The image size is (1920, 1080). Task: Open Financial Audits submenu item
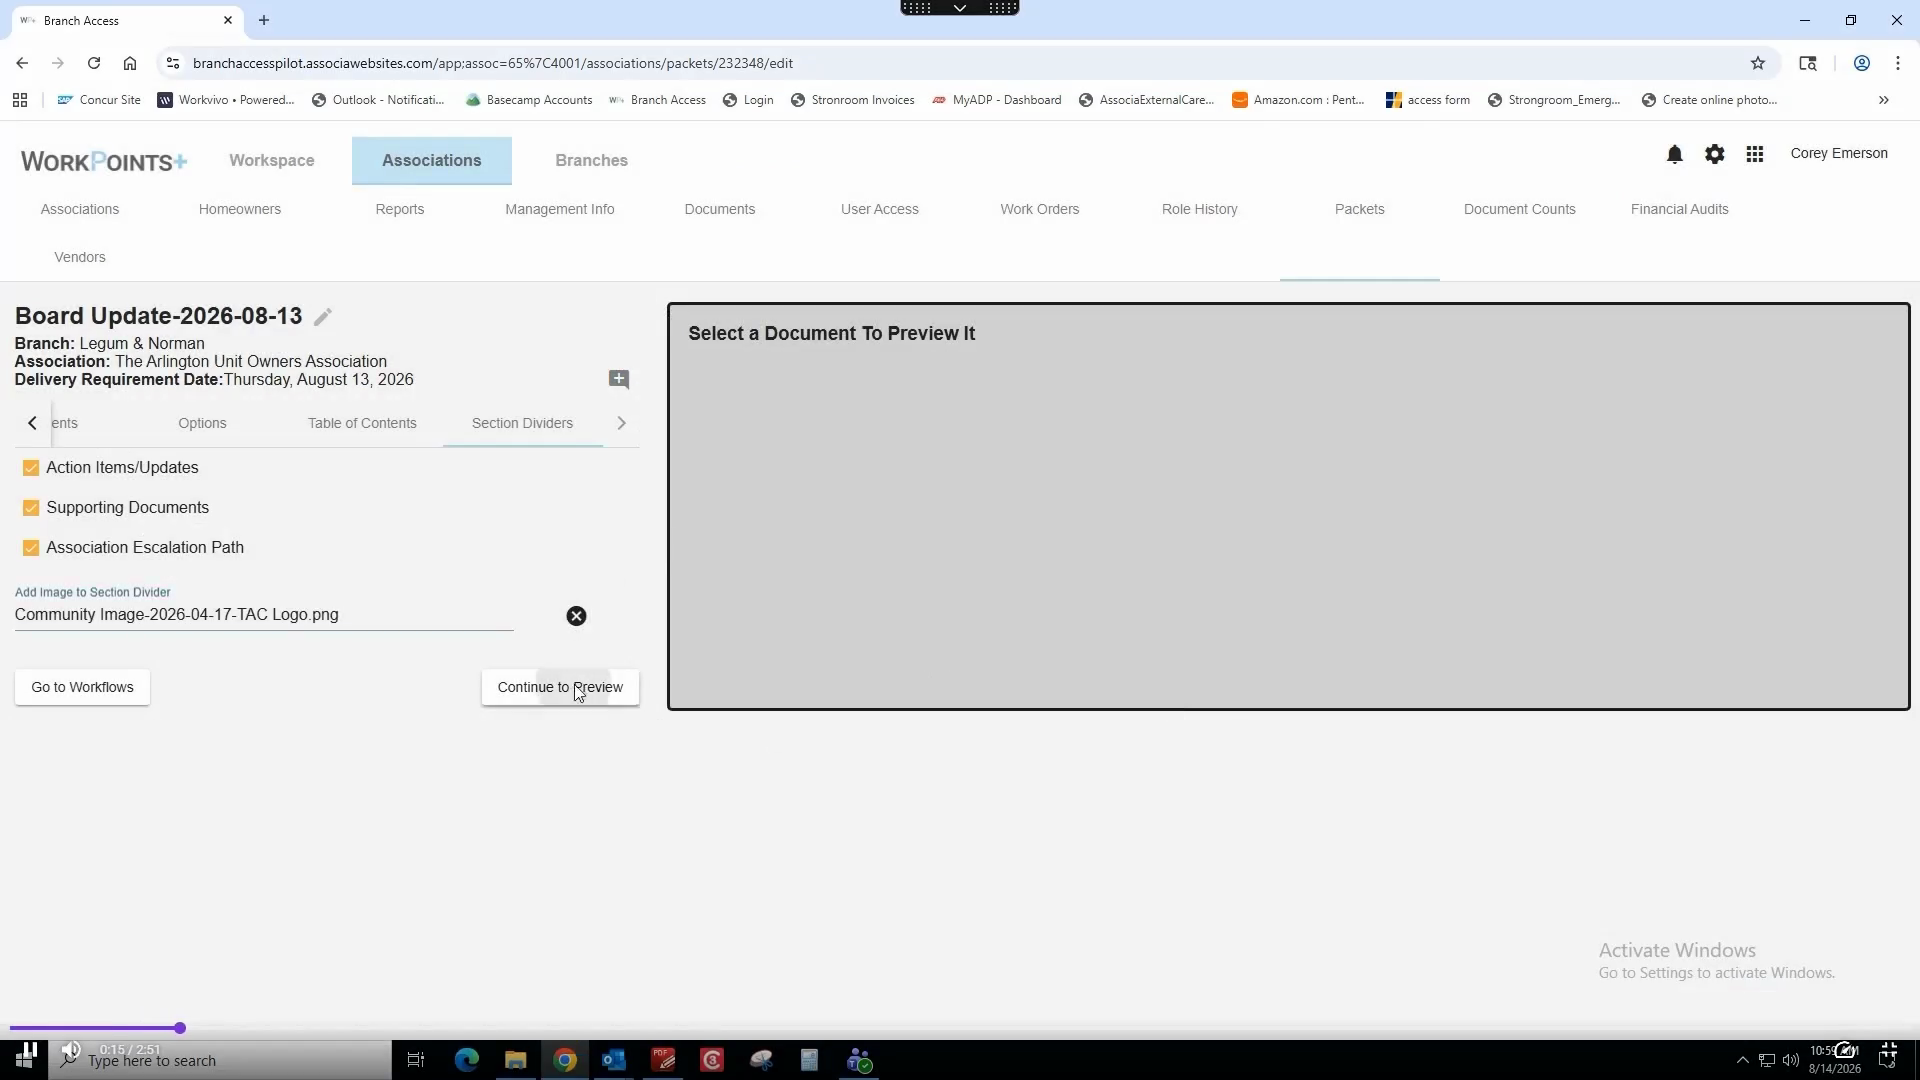click(x=1680, y=209)
